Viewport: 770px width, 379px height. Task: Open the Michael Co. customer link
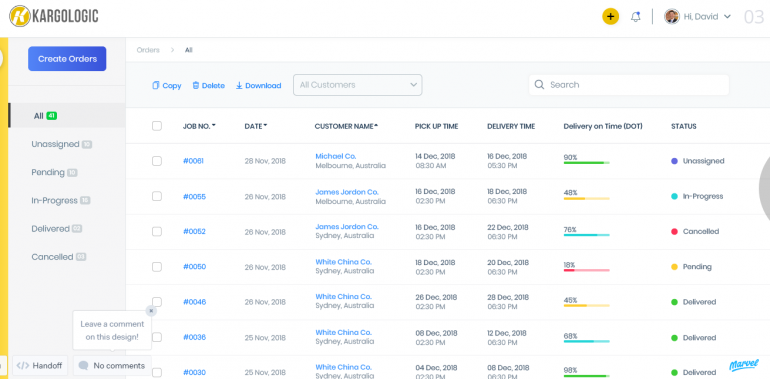335,156
